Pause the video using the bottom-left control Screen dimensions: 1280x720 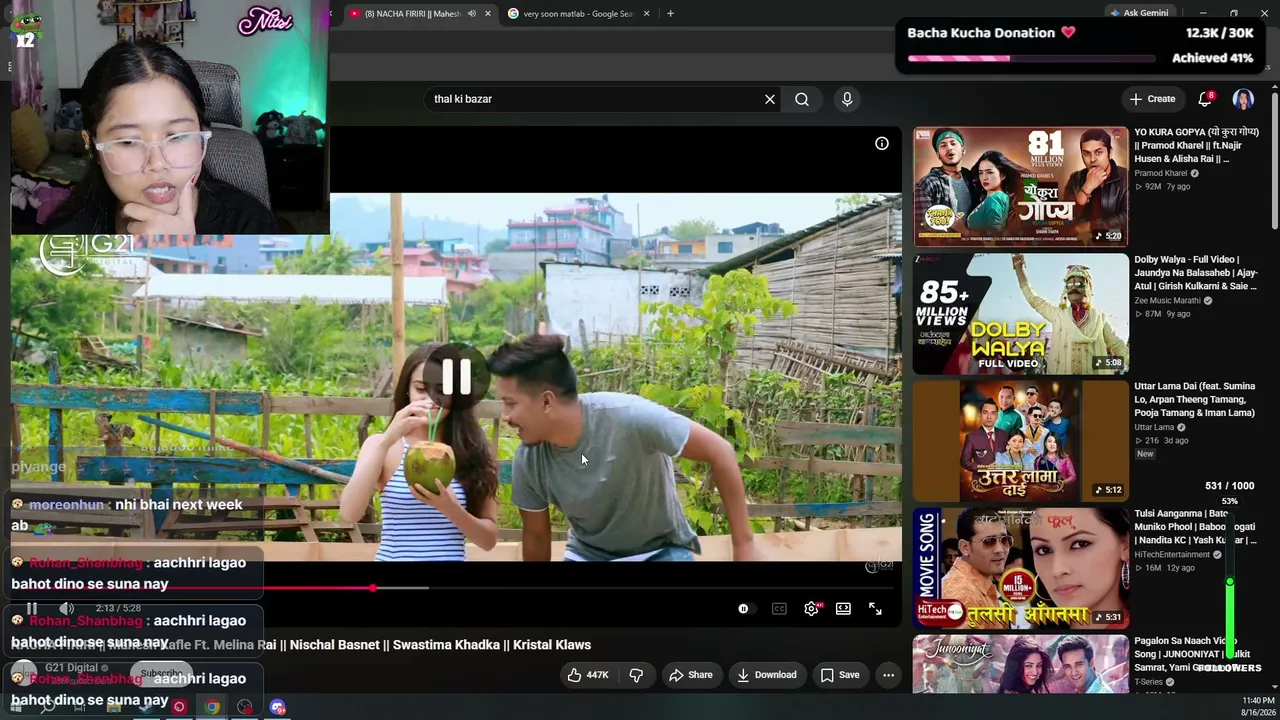pos(32,608)
